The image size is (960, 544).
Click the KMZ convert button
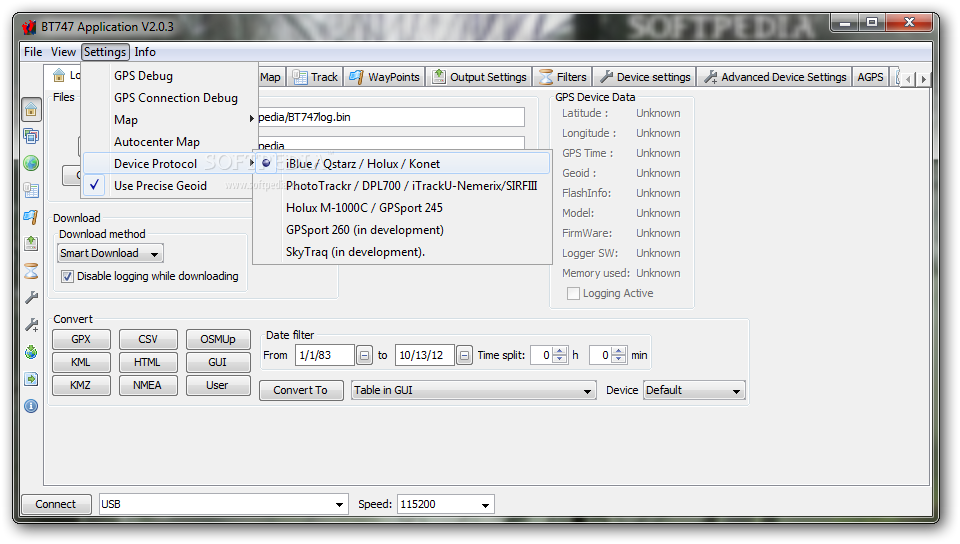coord(81,386)
